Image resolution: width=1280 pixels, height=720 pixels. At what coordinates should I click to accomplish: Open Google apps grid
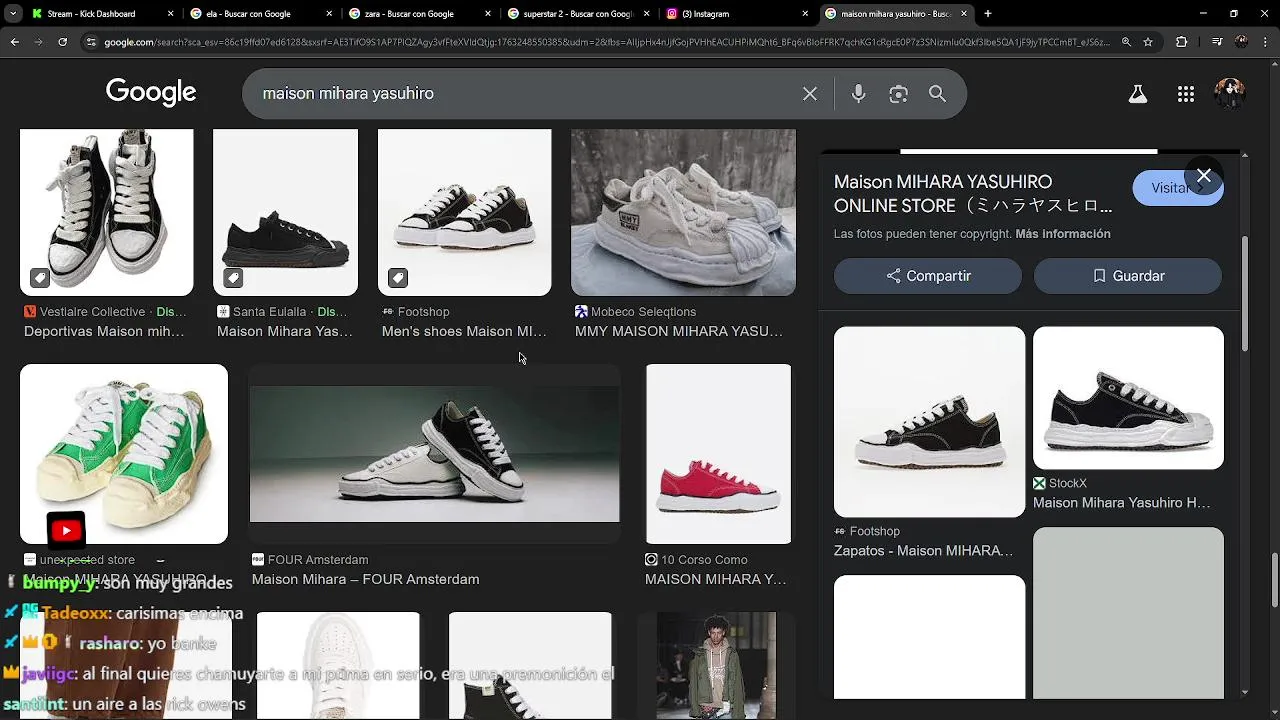1186,94
